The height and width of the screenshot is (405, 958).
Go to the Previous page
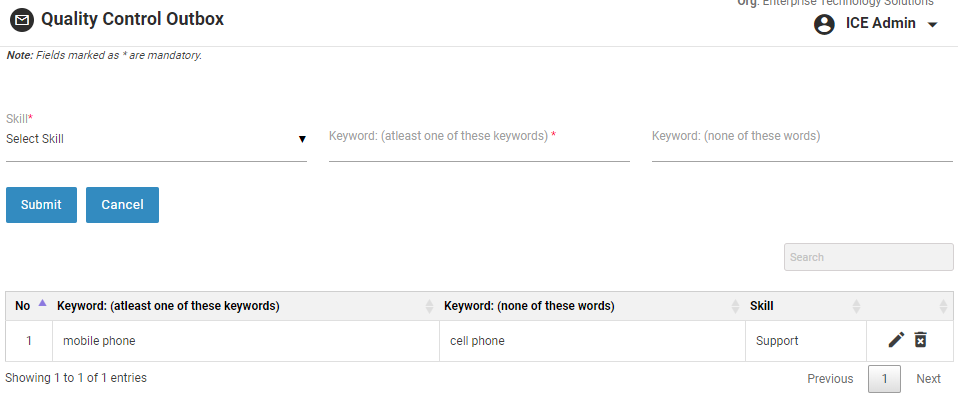[829, 379]
